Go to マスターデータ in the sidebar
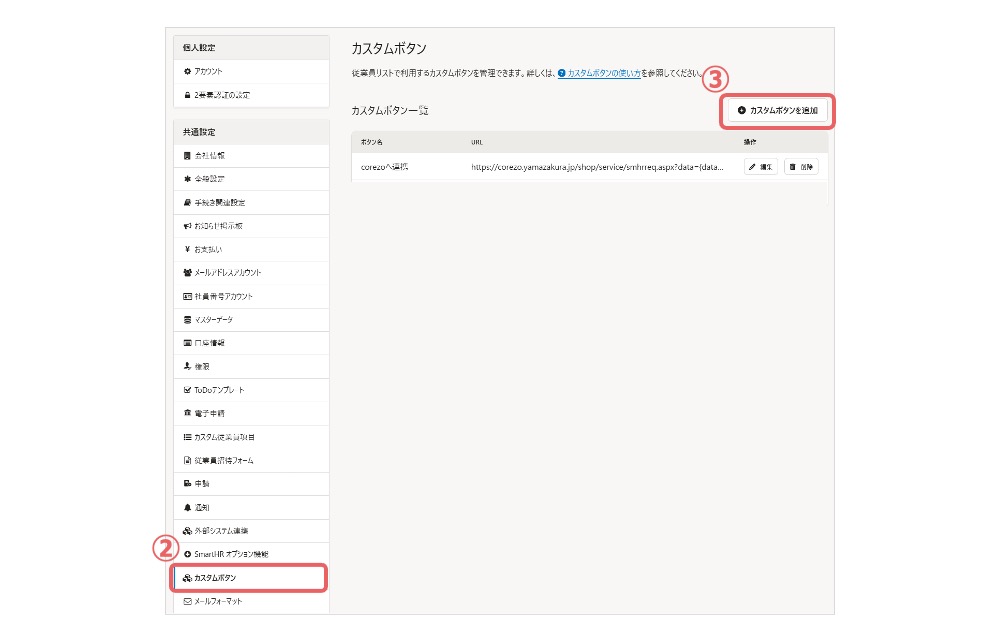This screenshot has height=642, width=1000. click(214, 320)
